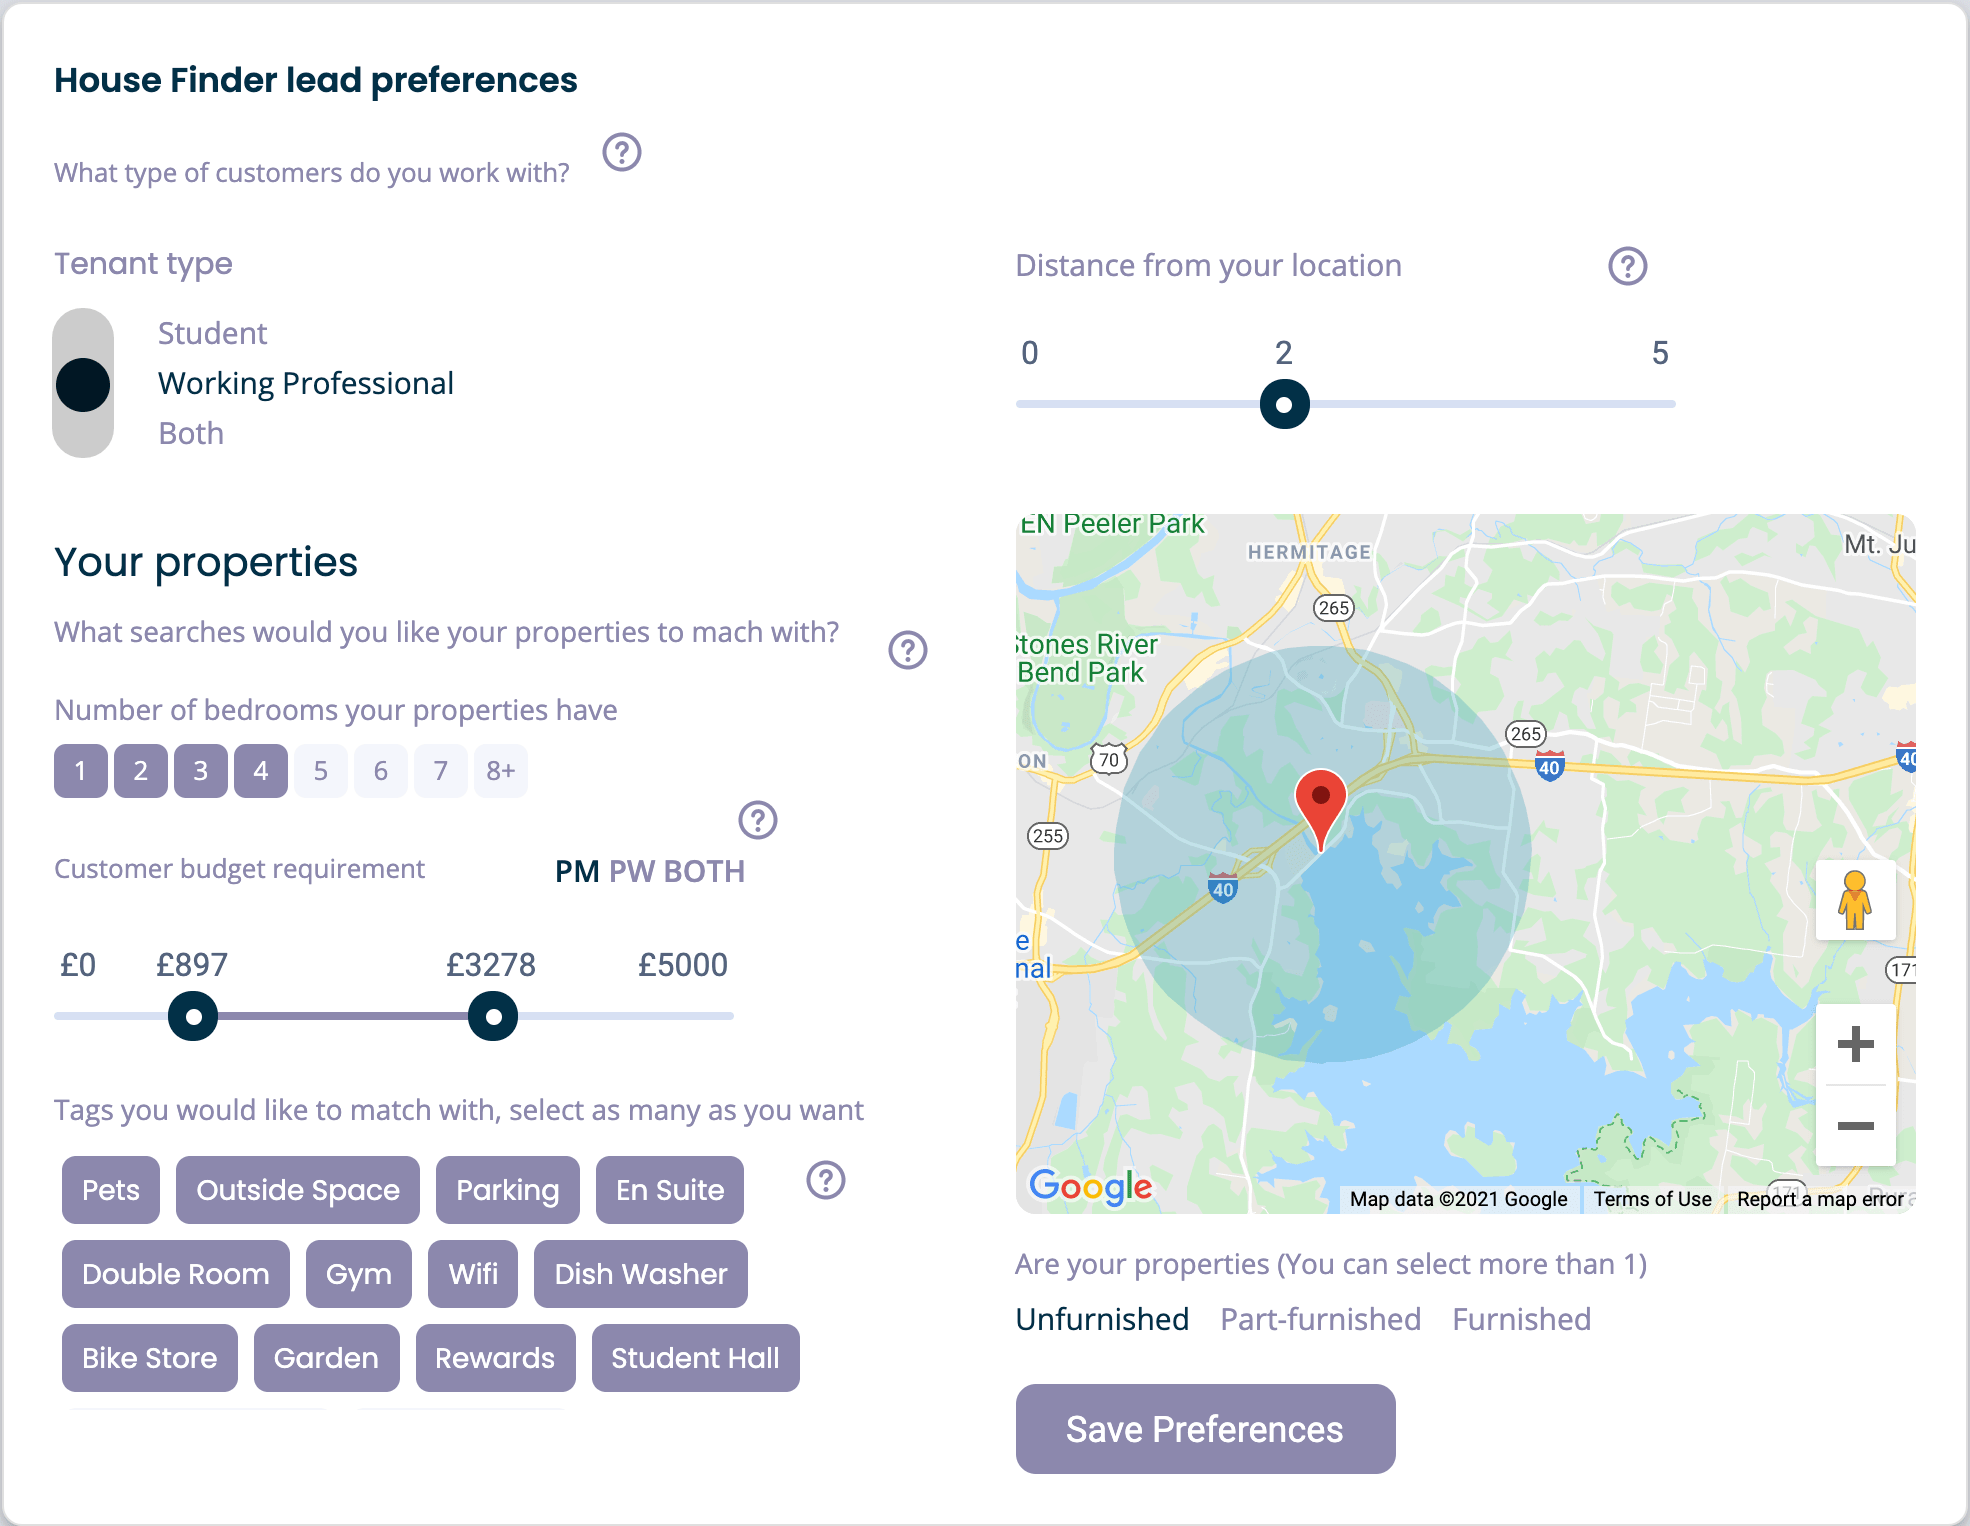Viewport: 1970px width, 1526px height.
Task: Toggle the Pets tag
Action: pyautogui.click(x=111, y=1190)
